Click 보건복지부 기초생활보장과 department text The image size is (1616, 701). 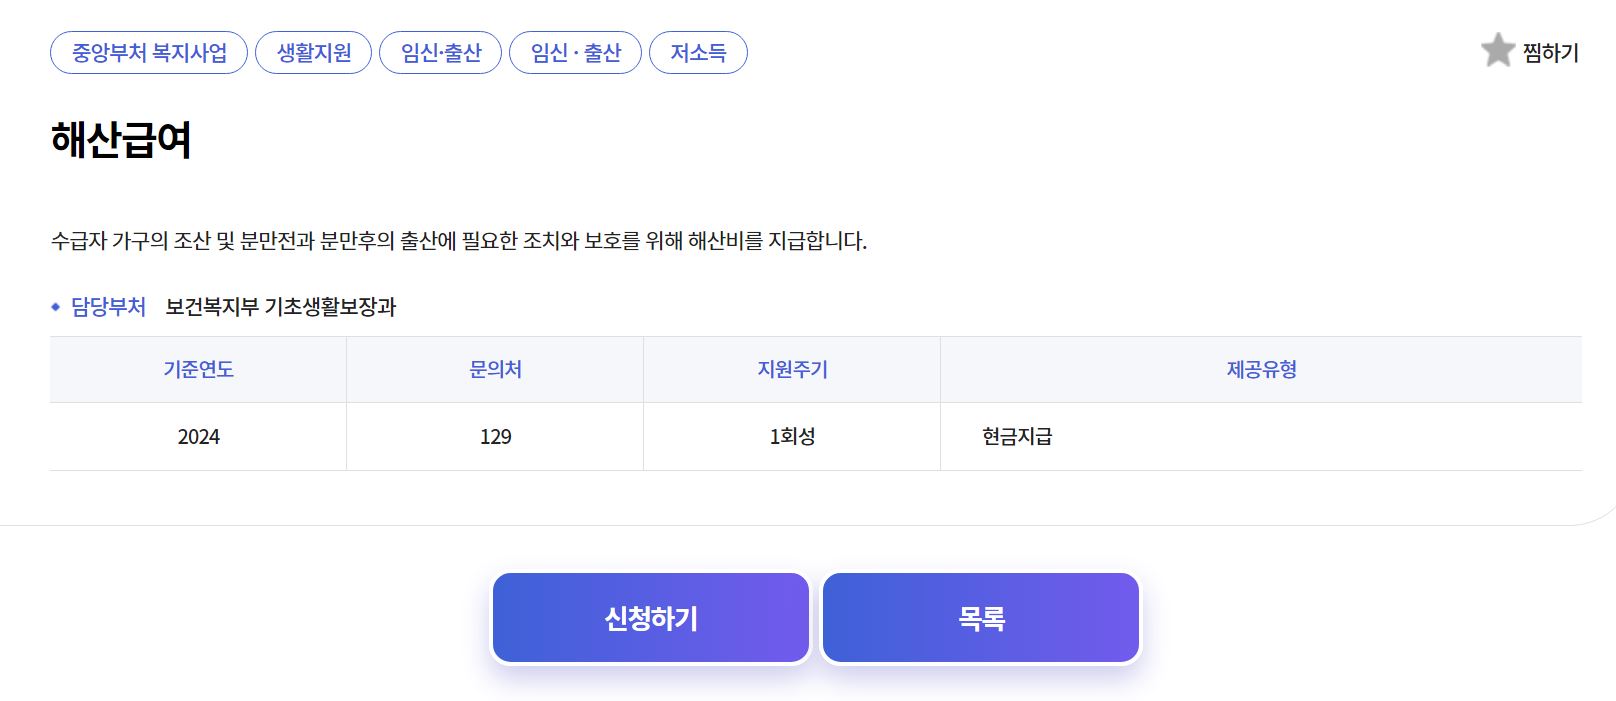[x=283, y=308]
